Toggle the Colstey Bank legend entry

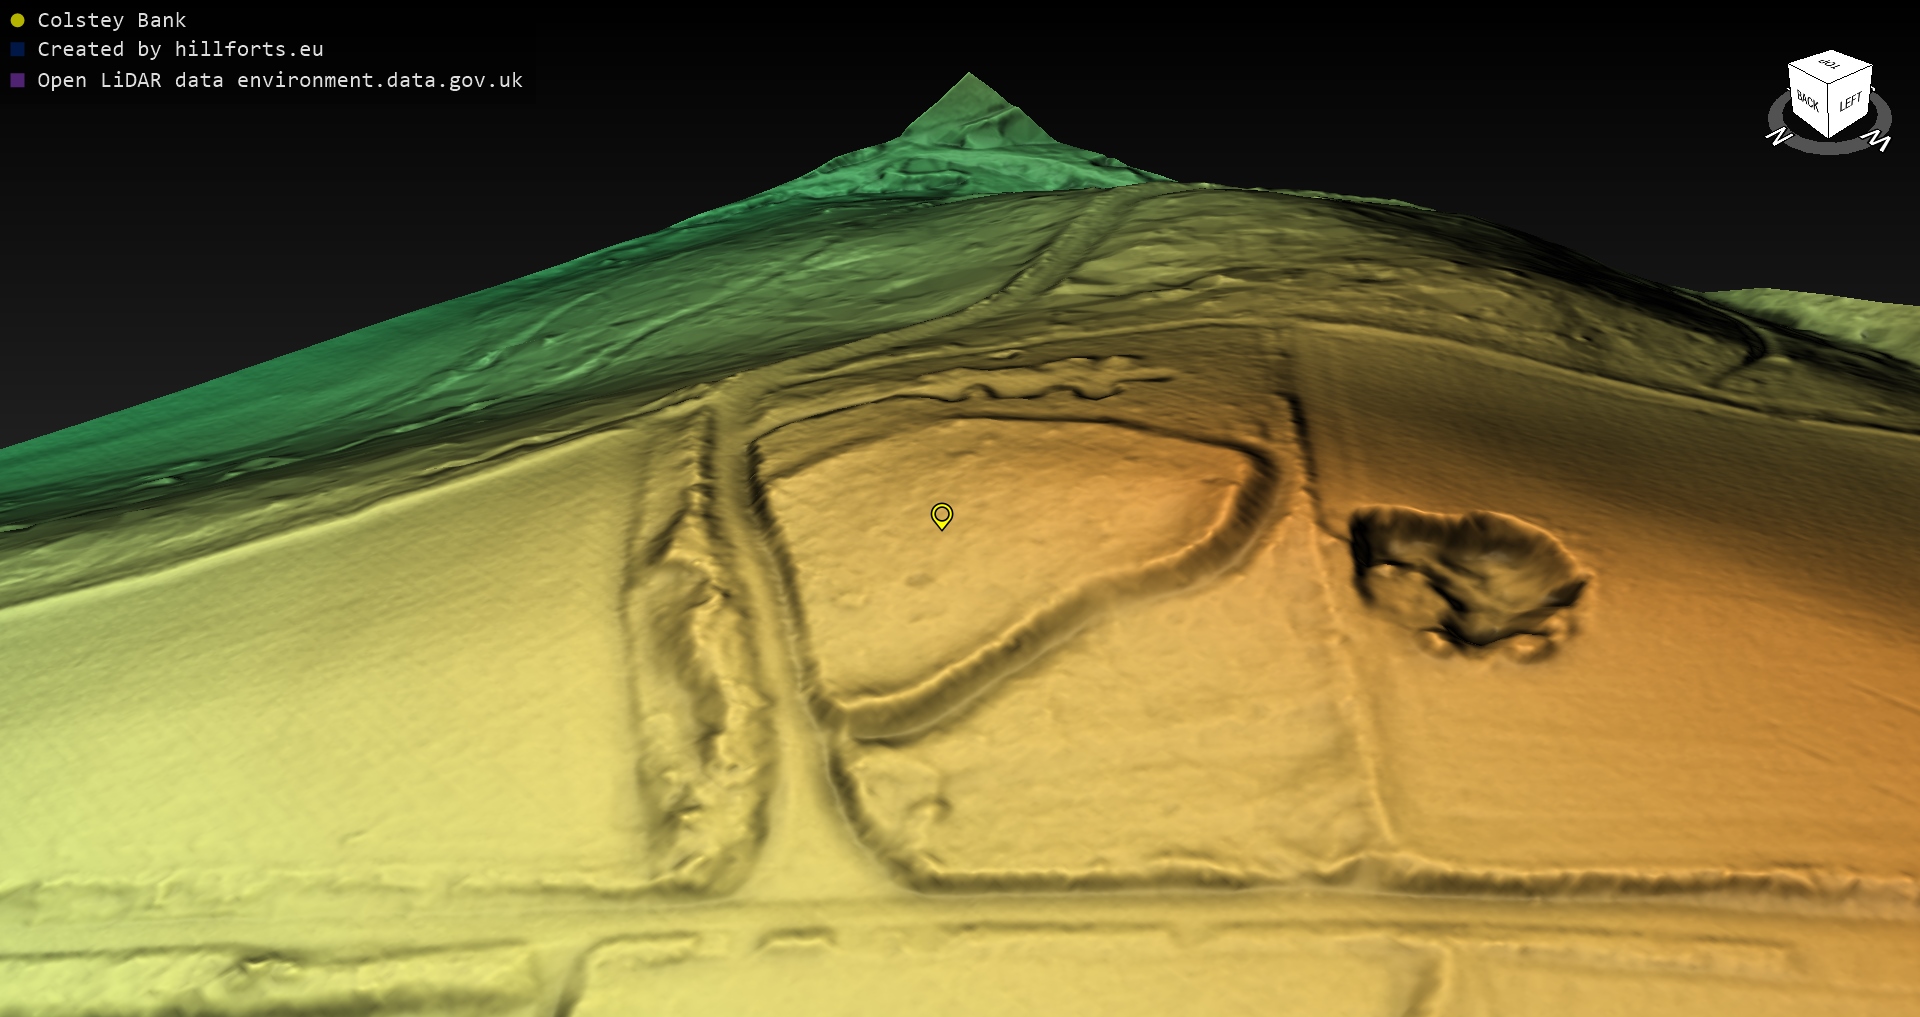click(x=111, y=20)
